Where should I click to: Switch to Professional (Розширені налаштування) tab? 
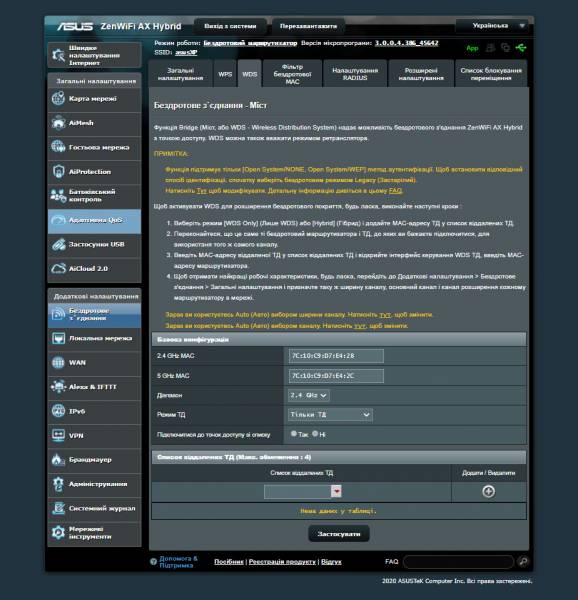click(421, 74)
